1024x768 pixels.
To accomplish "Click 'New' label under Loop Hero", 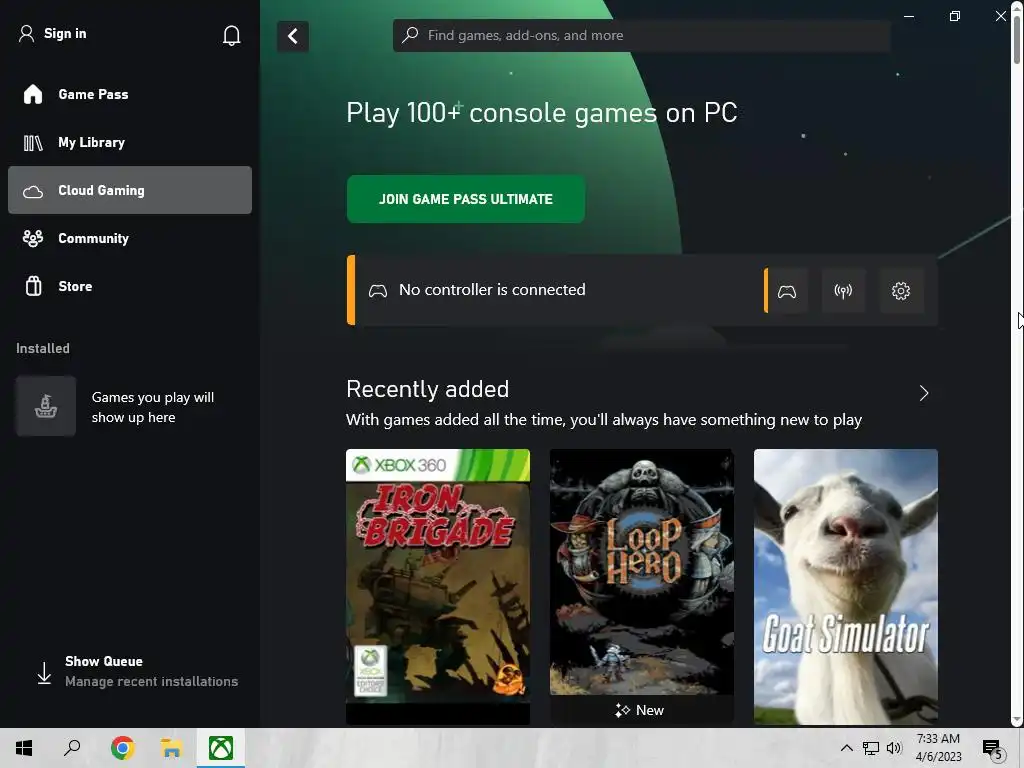I will click(x=650, y=711).
